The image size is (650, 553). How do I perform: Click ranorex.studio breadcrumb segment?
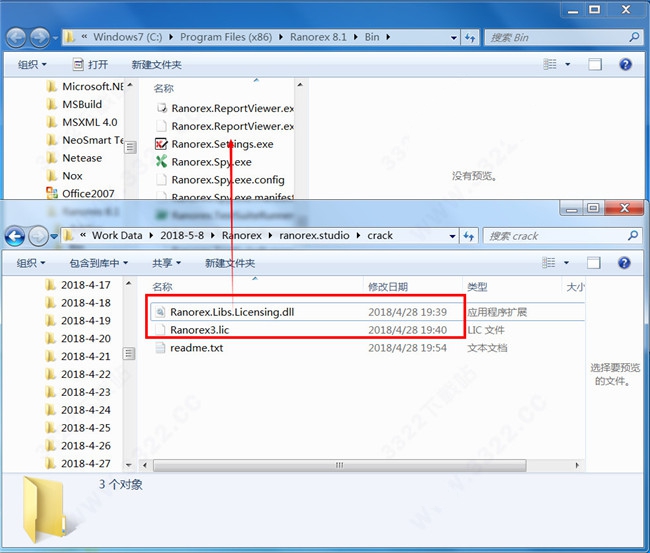[x=314, y=235]
